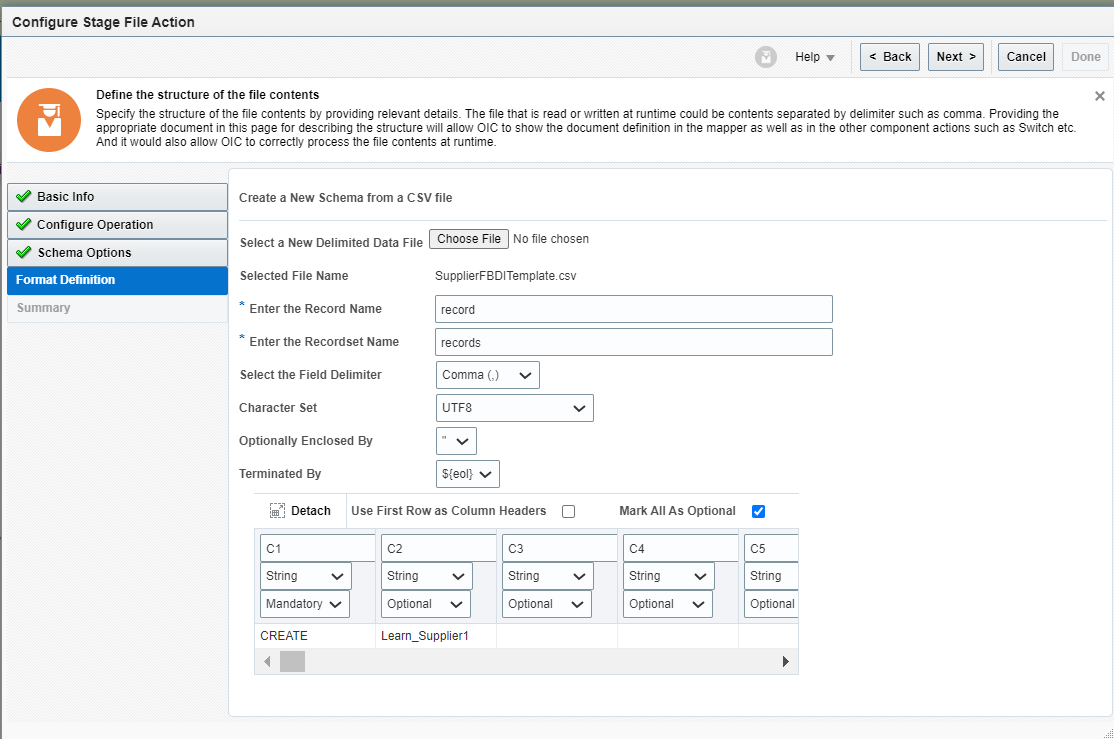The height and width of the screenshot is (739, 1114).
Task: Expand the Help menu
Action: (814, 57)
